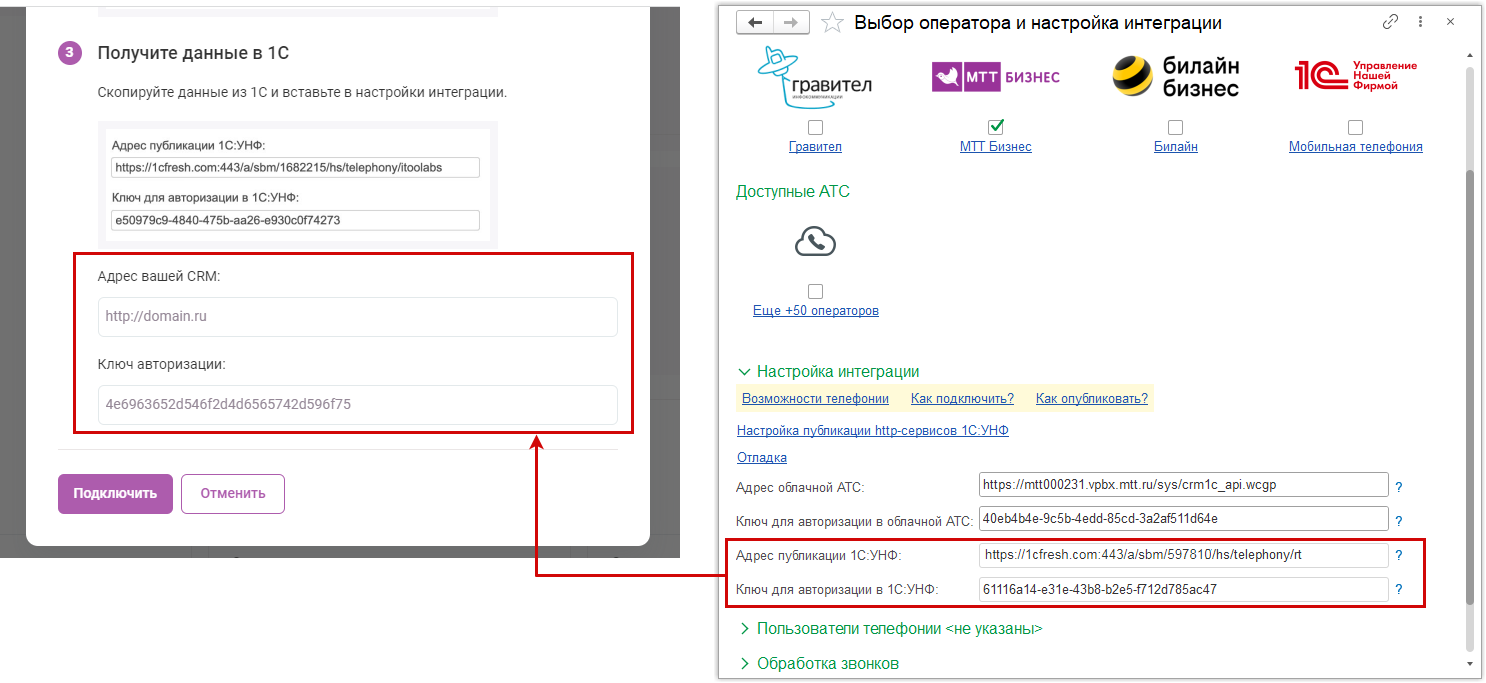Open the Как опубликовать? link
This screenshot has width=1486, height=683.
1091,399
